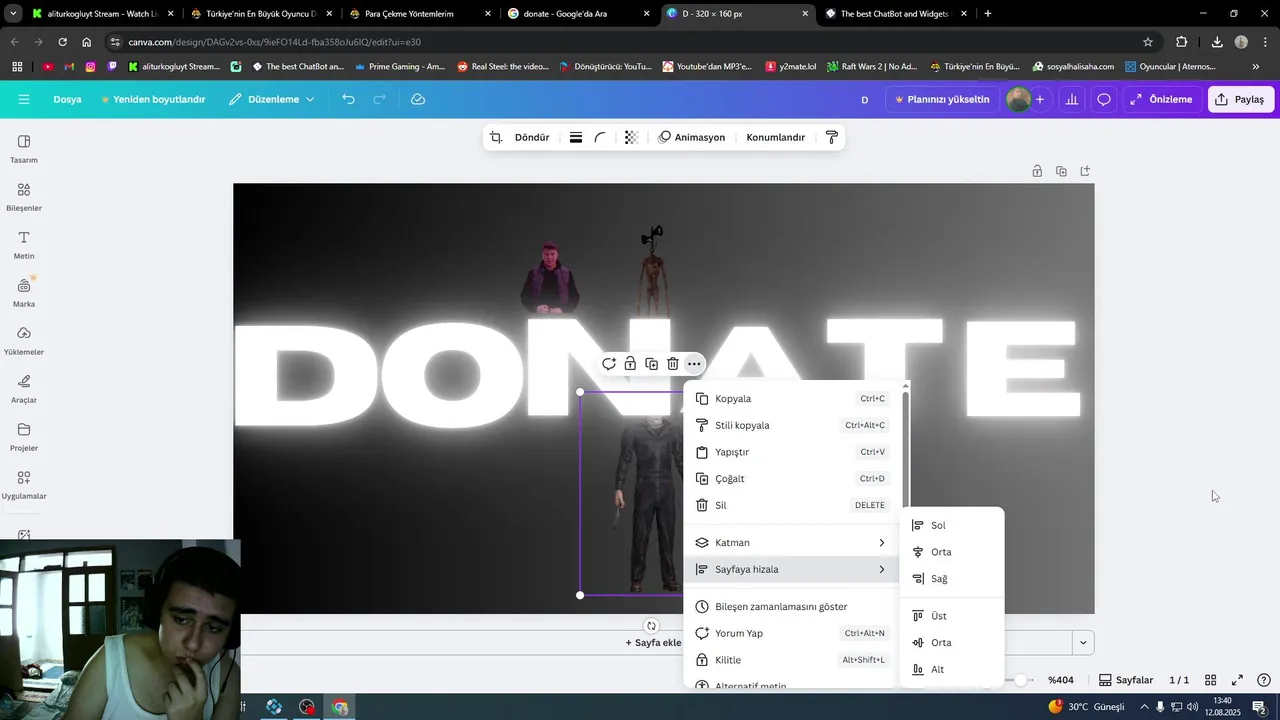Open Uygulamalar apps panel

(x=24, y=484)
